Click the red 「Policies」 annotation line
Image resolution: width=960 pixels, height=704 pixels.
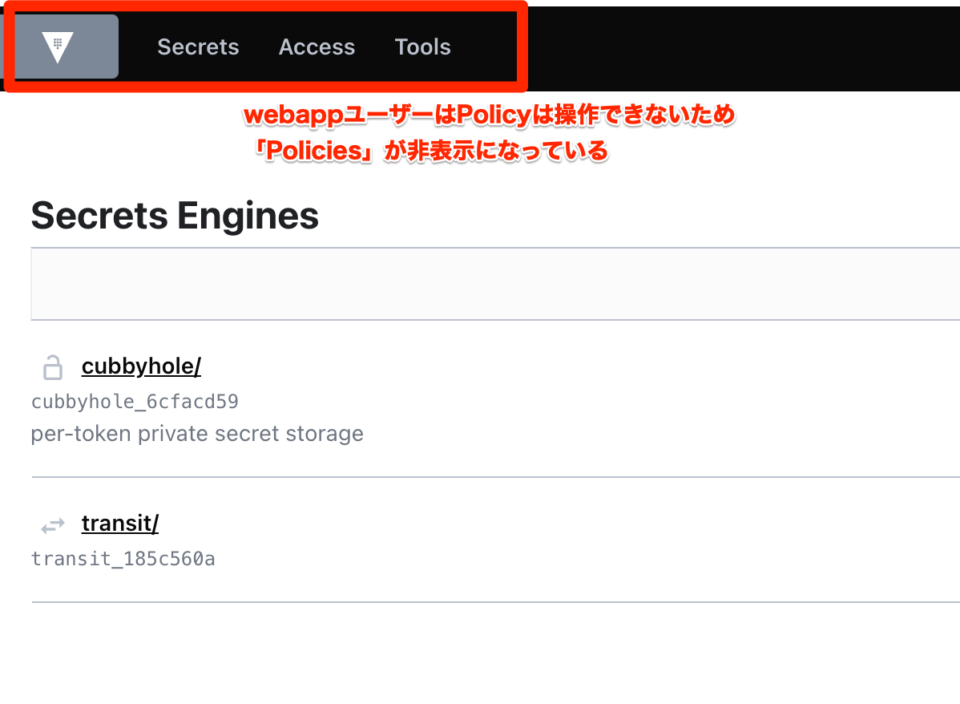[x=432, y=151]
